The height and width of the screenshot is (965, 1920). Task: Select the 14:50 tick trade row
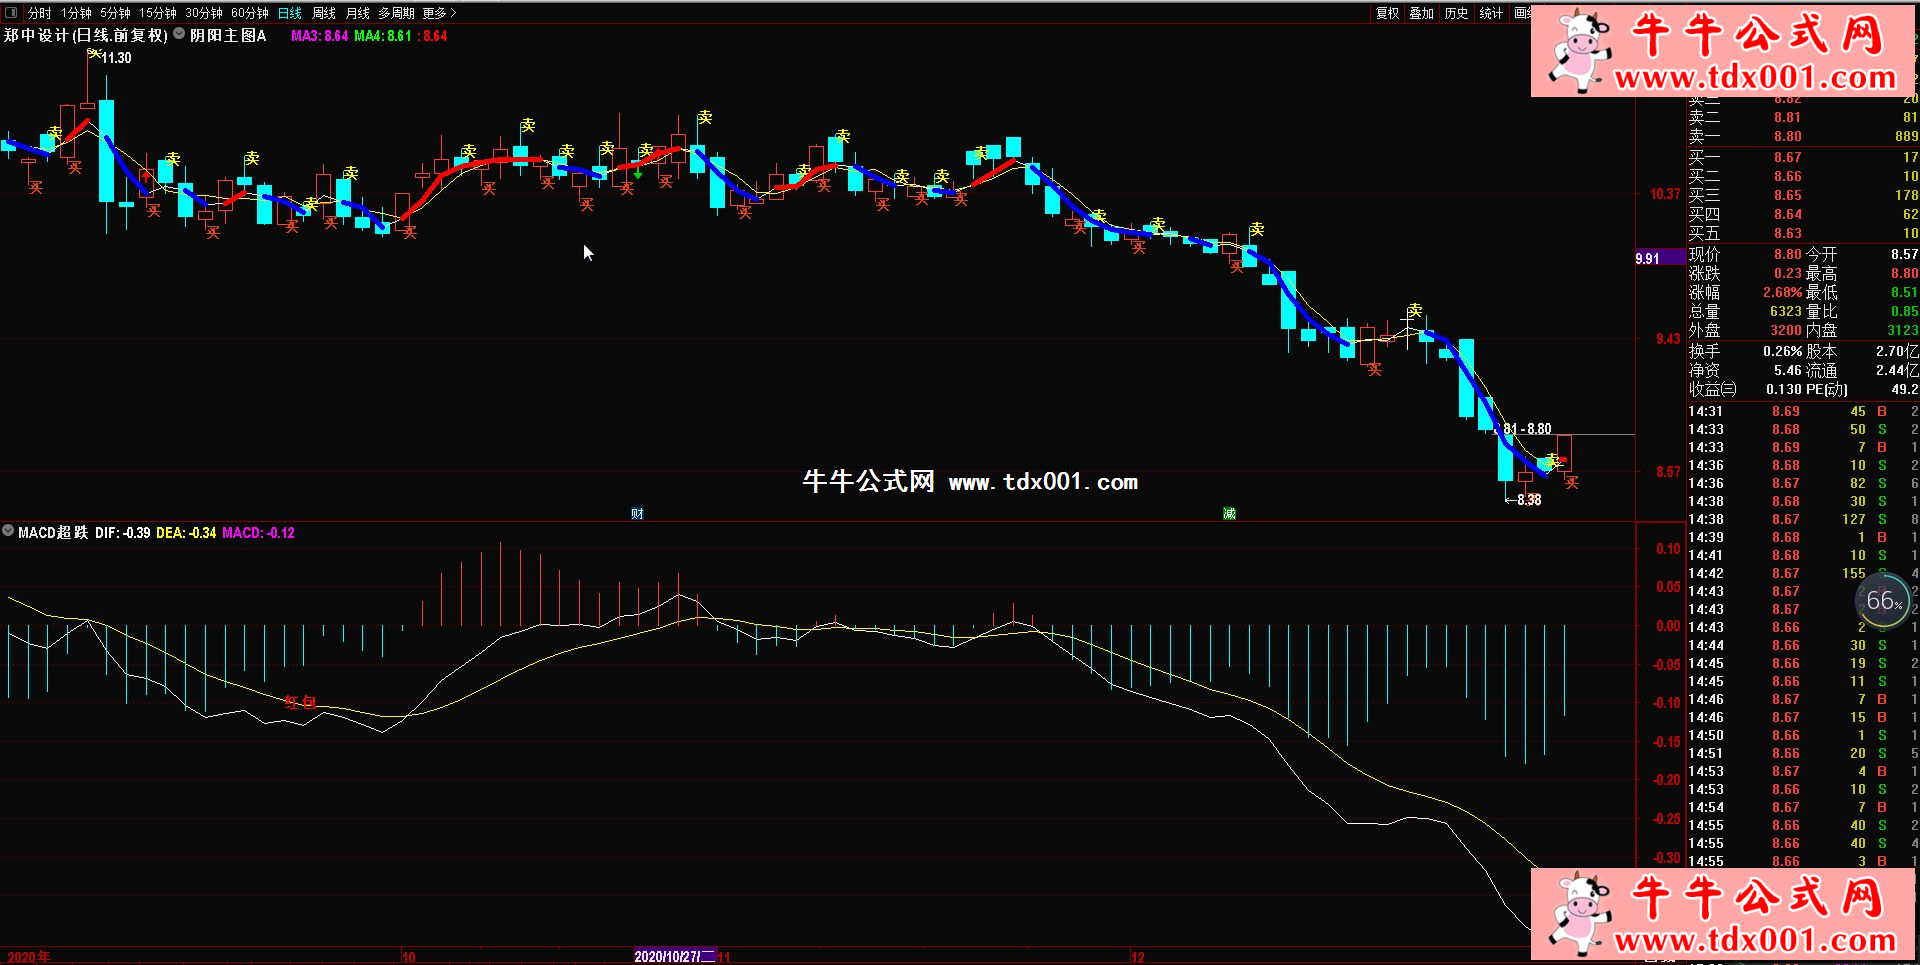[1802, 735]
